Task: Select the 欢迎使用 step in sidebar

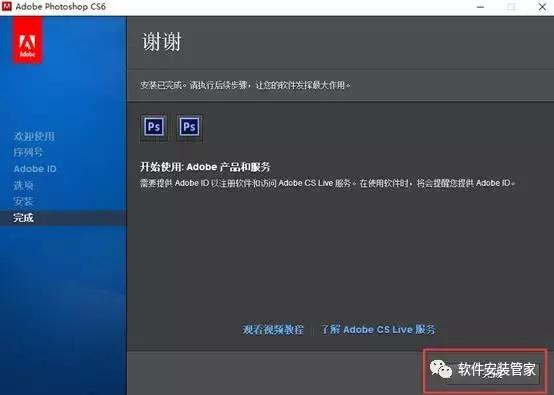Action: click(x=34, y=136)
